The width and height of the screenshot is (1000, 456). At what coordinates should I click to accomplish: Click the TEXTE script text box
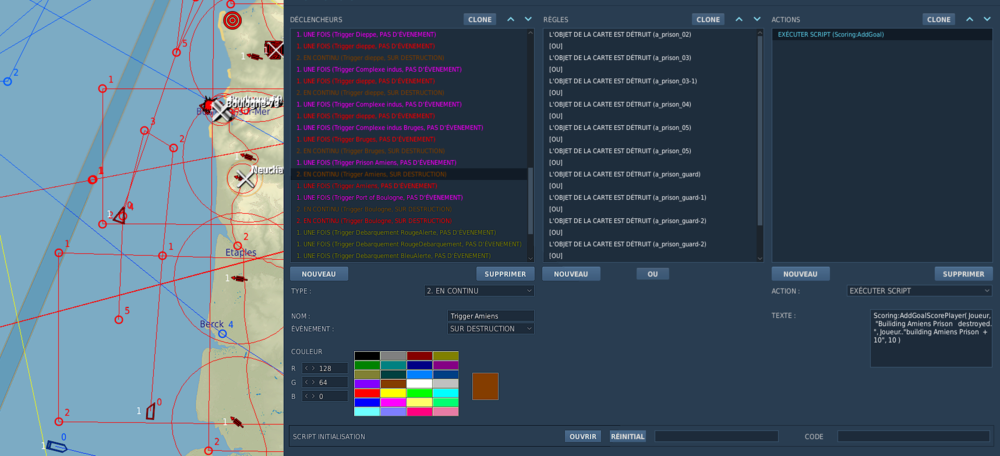[x=931, y=339]
